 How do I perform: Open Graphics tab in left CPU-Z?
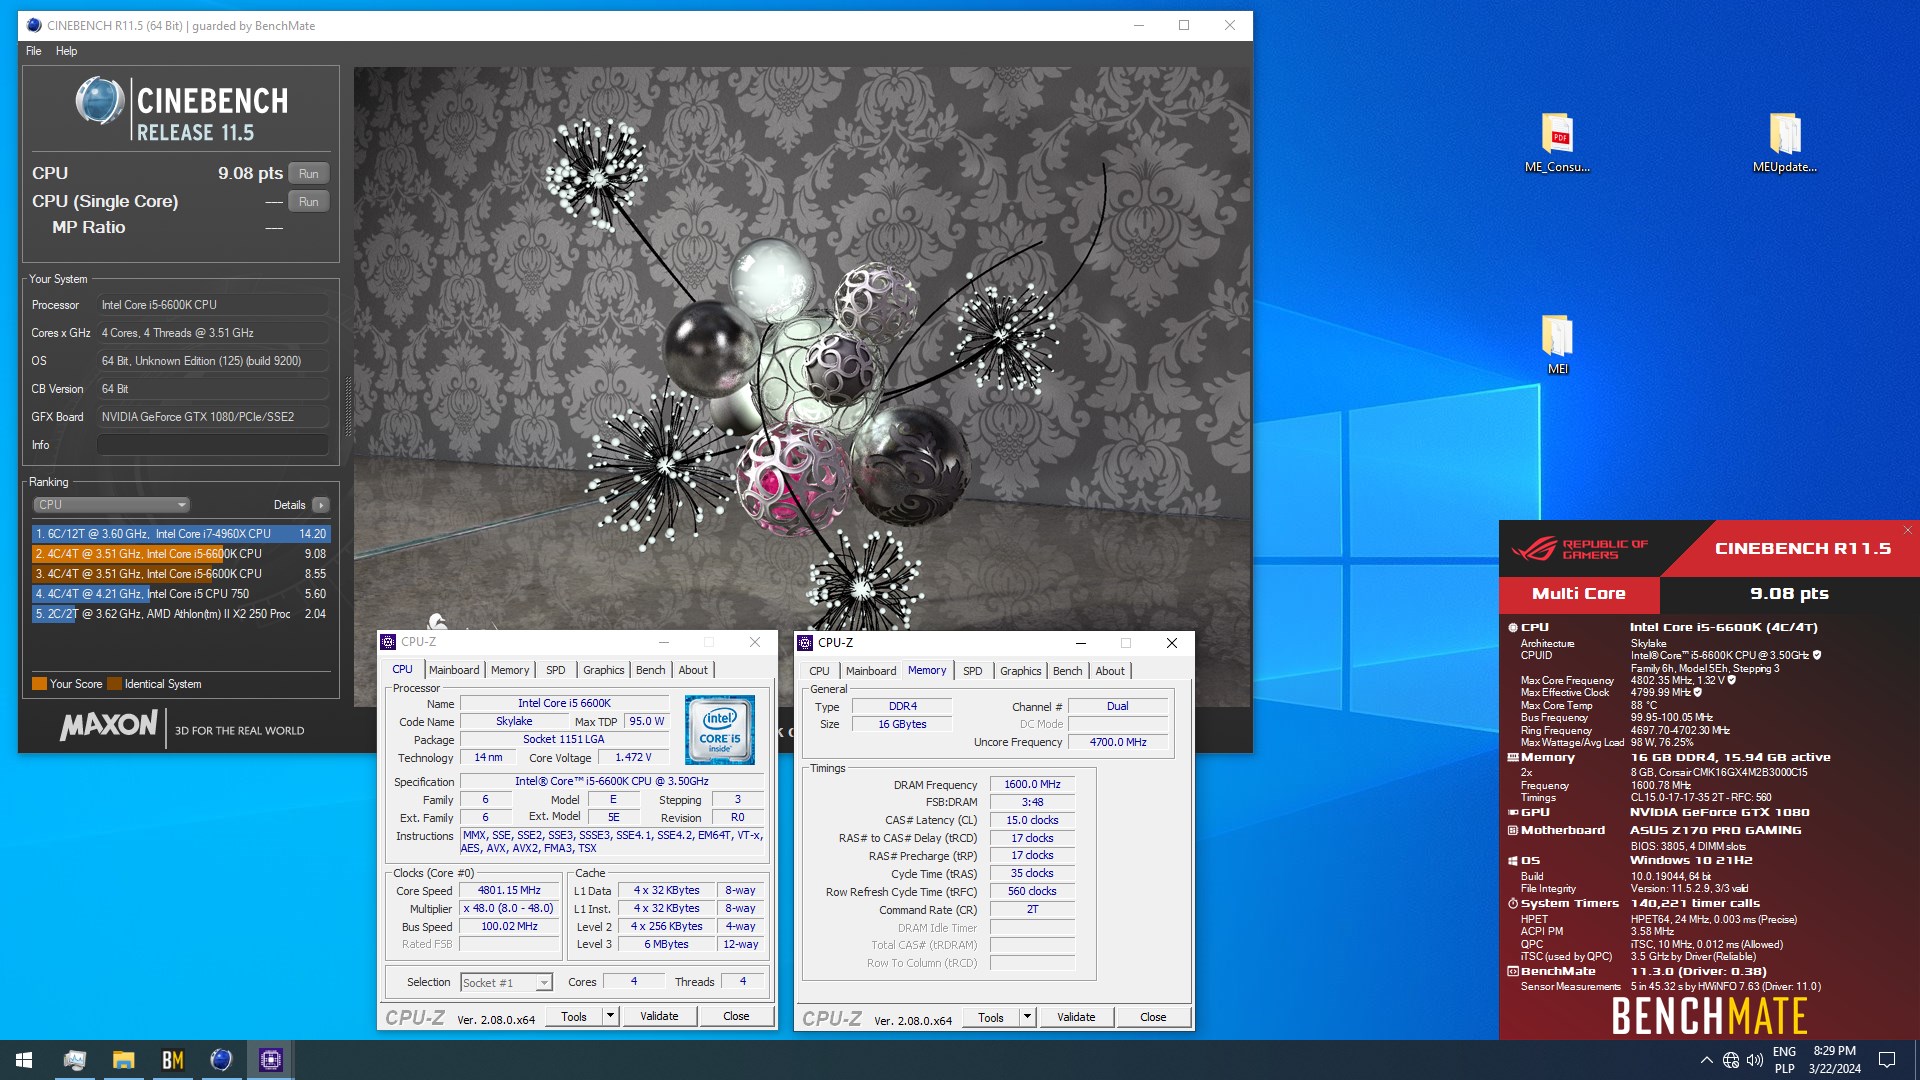coord(603,670)
